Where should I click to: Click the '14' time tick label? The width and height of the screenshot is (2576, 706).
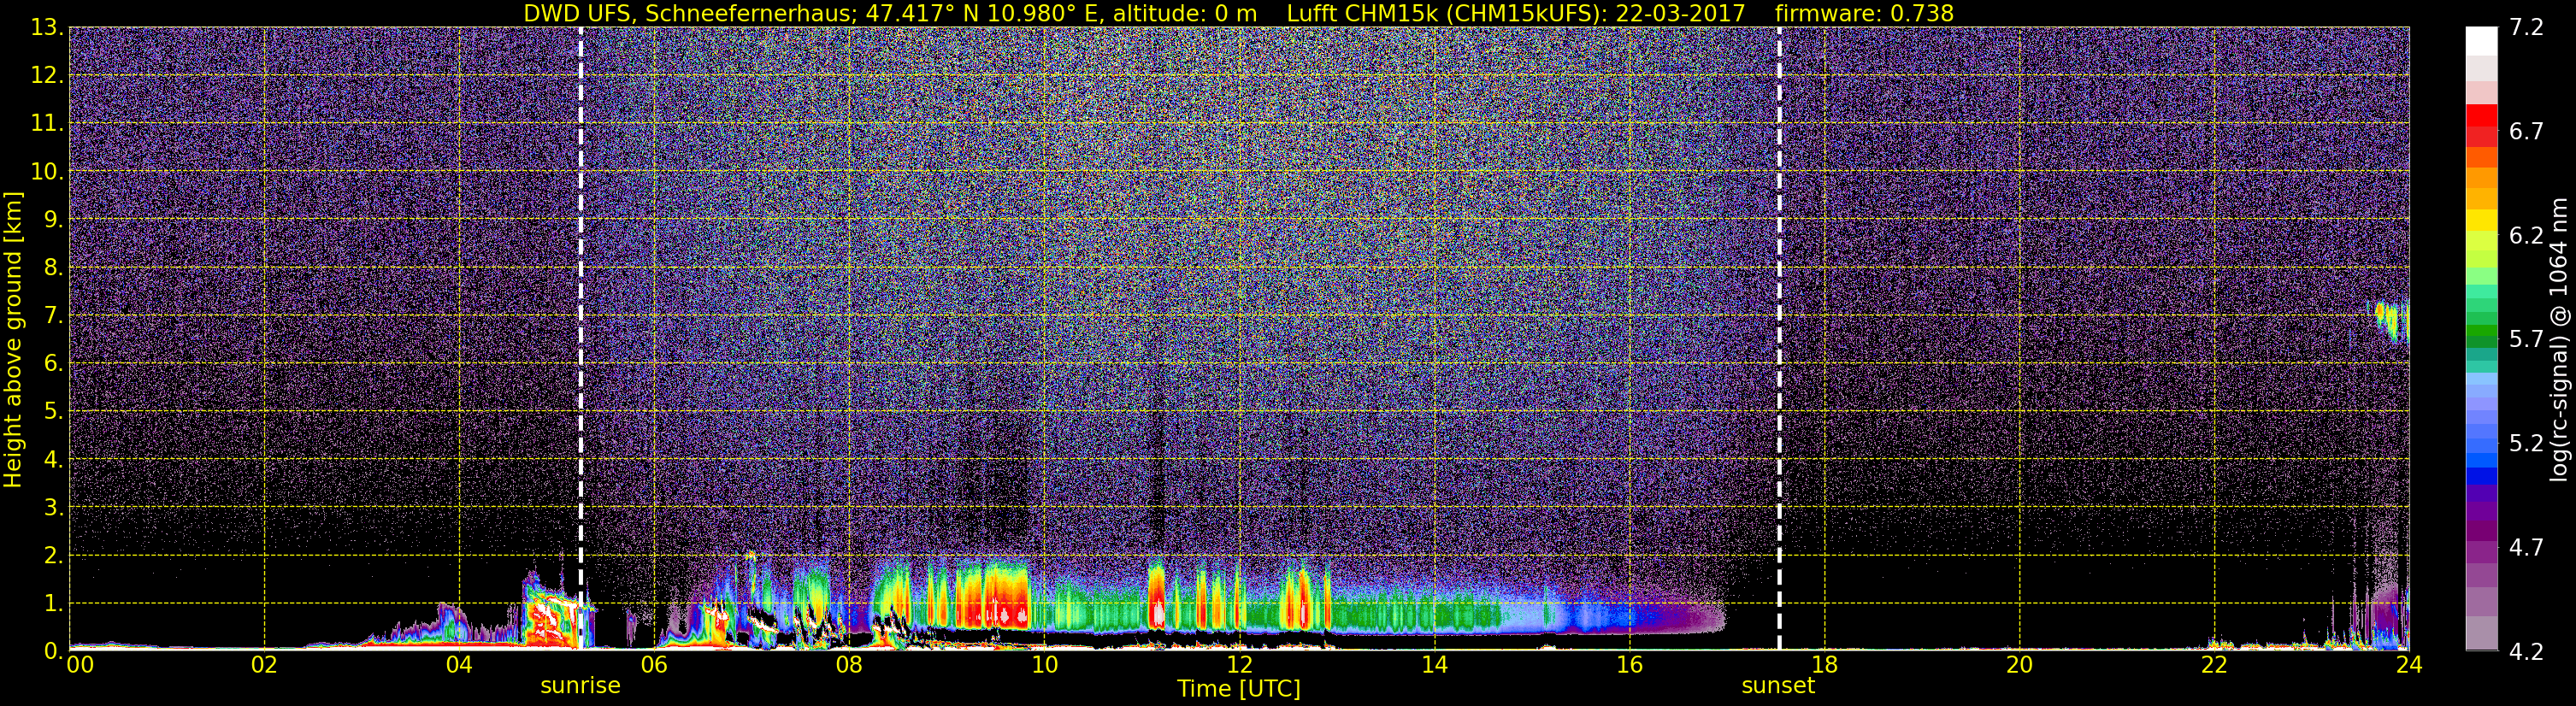click(1434, 665)
